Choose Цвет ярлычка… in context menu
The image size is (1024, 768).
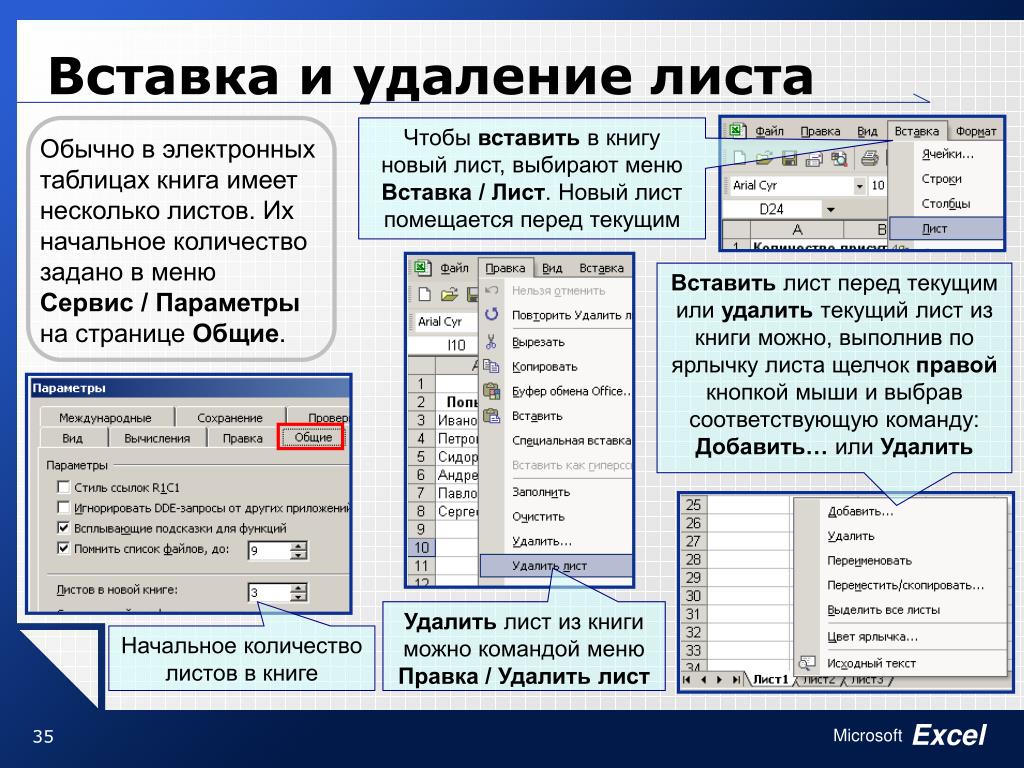point(900,637)
